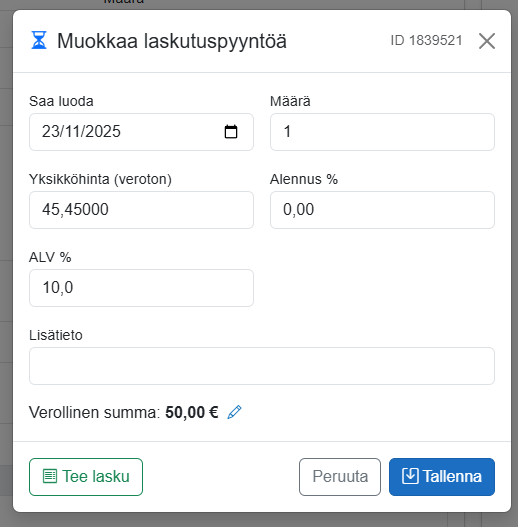Open the calendar picker in Saa luoda
Screen dimensions: 518x527
(231, 131)
